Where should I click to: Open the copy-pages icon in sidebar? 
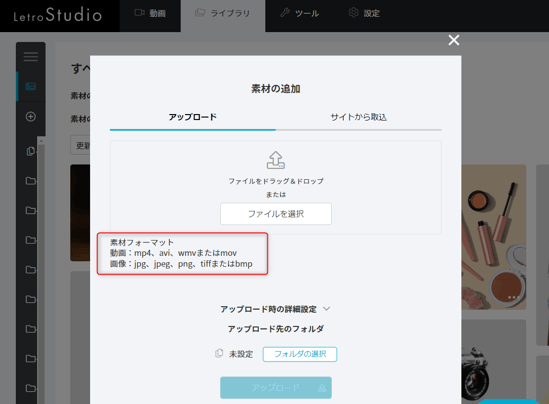[31, 151]
